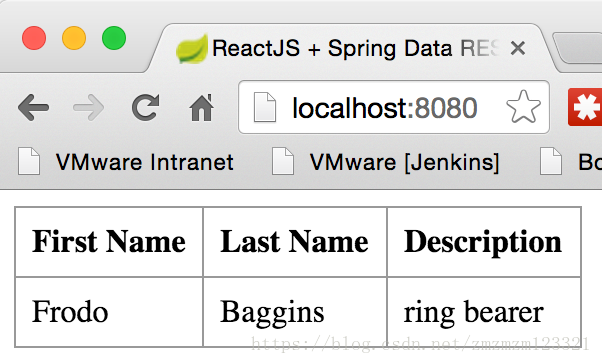Bookmark this page with the star icon

523,107
